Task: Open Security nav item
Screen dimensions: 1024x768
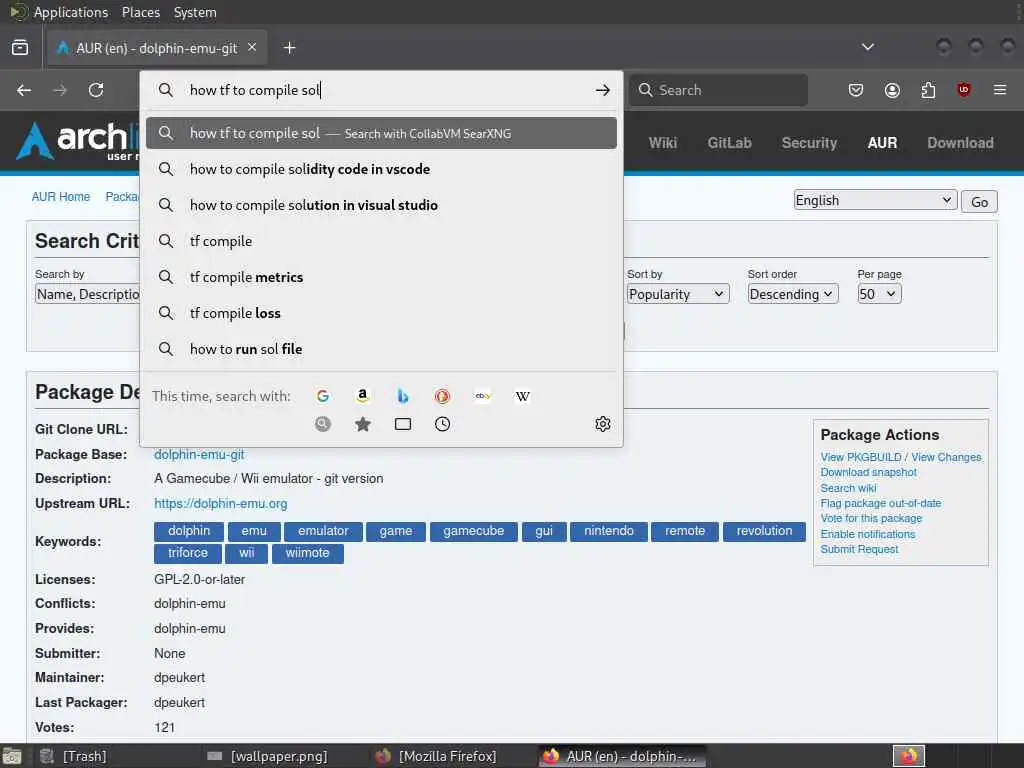Action: pyautogui.click(x=809, y=143)
